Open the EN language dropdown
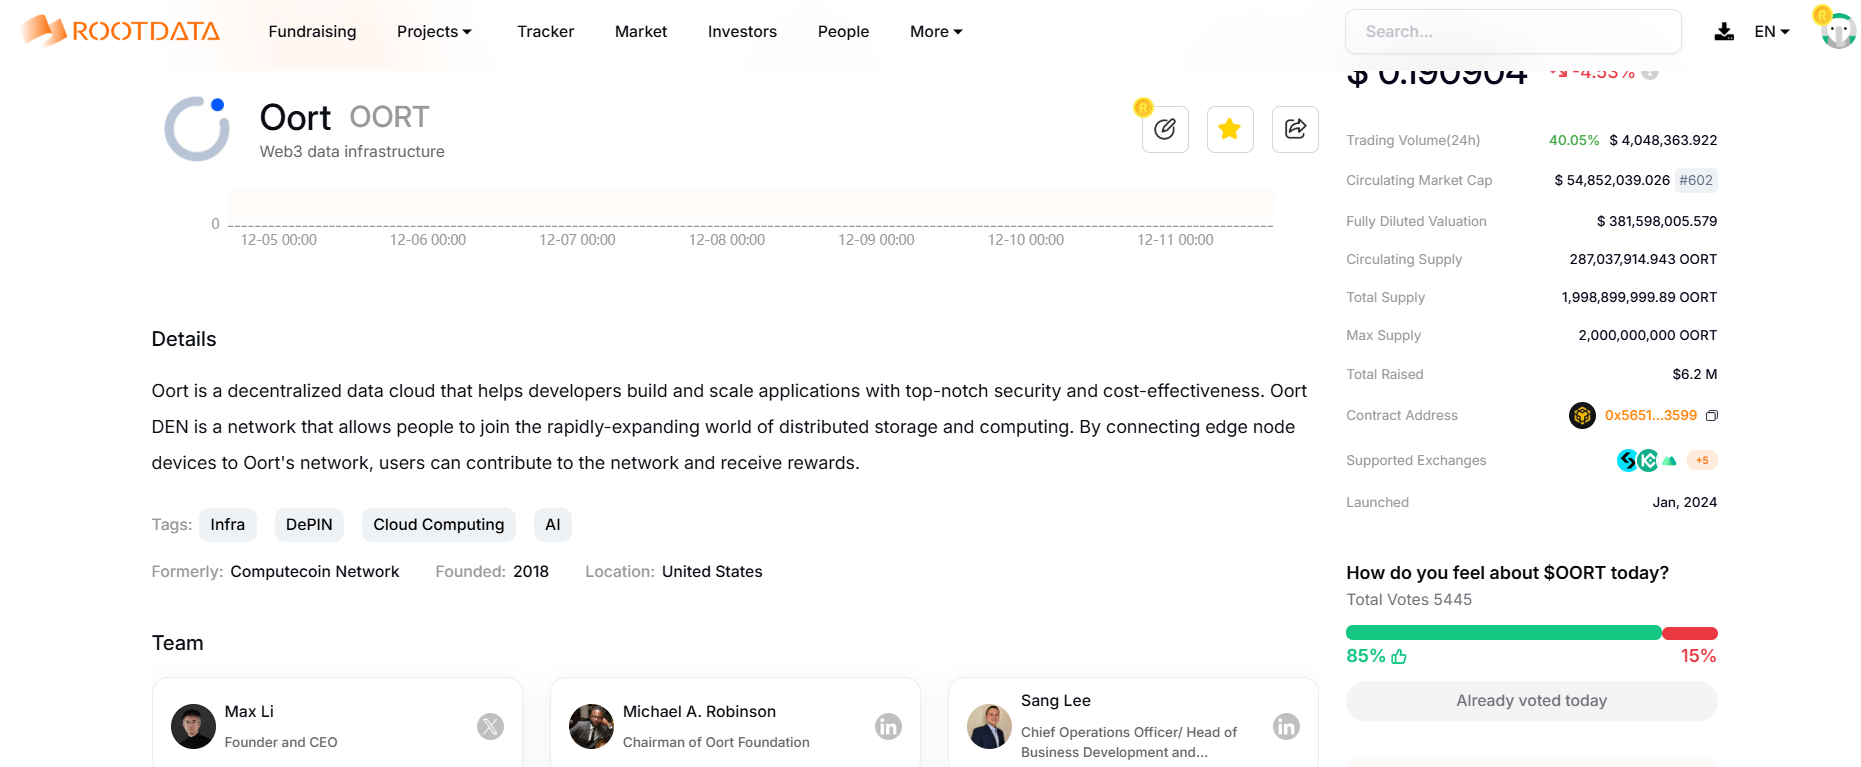This screenshot has width=1861, height=767. tap(1772, 31)
